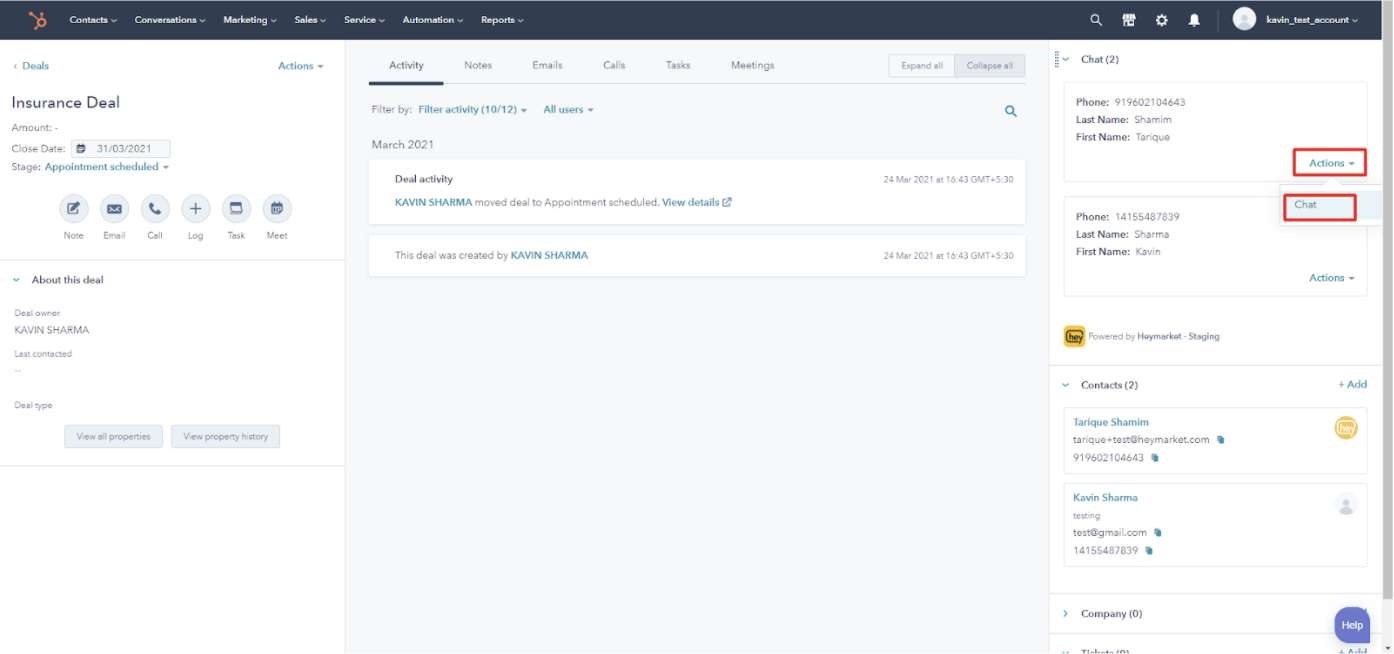
Task: Open the Help chat bubble
Action: click(x=1352, y=625)
